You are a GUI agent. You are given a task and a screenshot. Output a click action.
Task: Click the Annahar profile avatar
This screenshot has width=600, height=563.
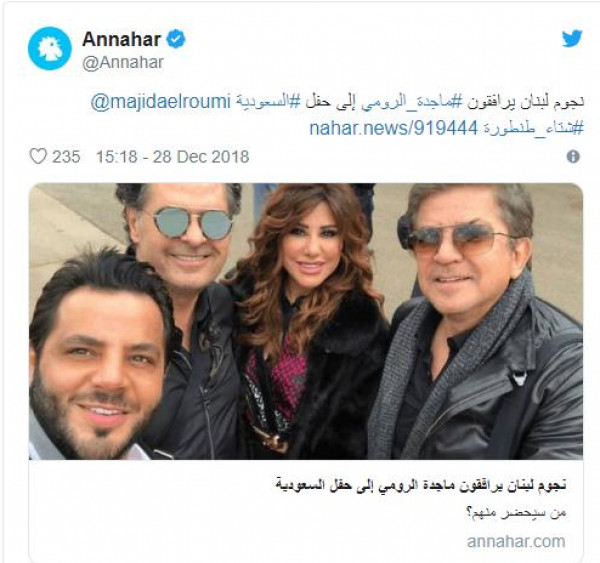coord(50,49)
